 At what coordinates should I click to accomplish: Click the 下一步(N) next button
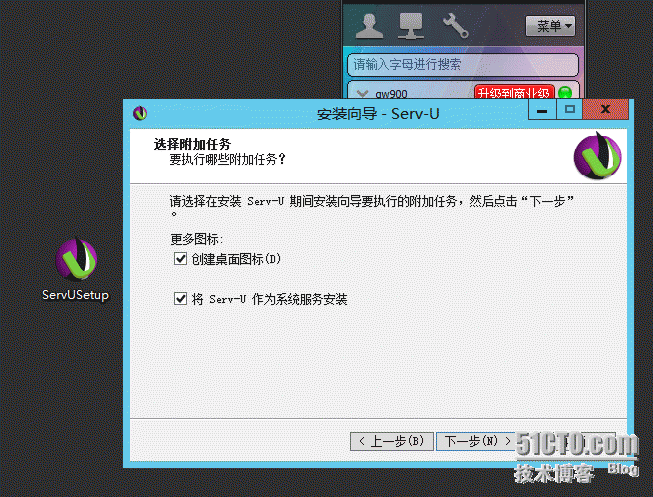coord(477,441)
